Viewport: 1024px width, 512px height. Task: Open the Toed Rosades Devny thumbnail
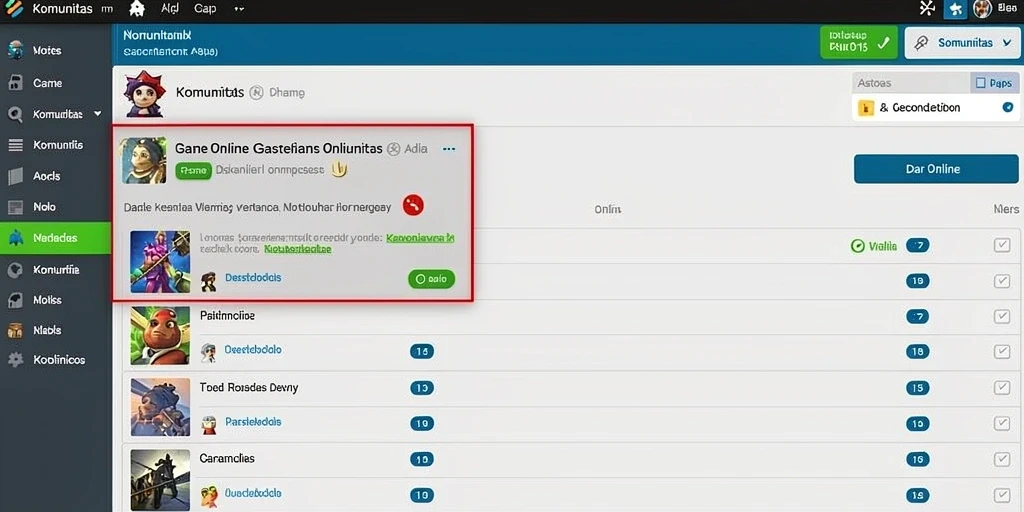(160, 407)
